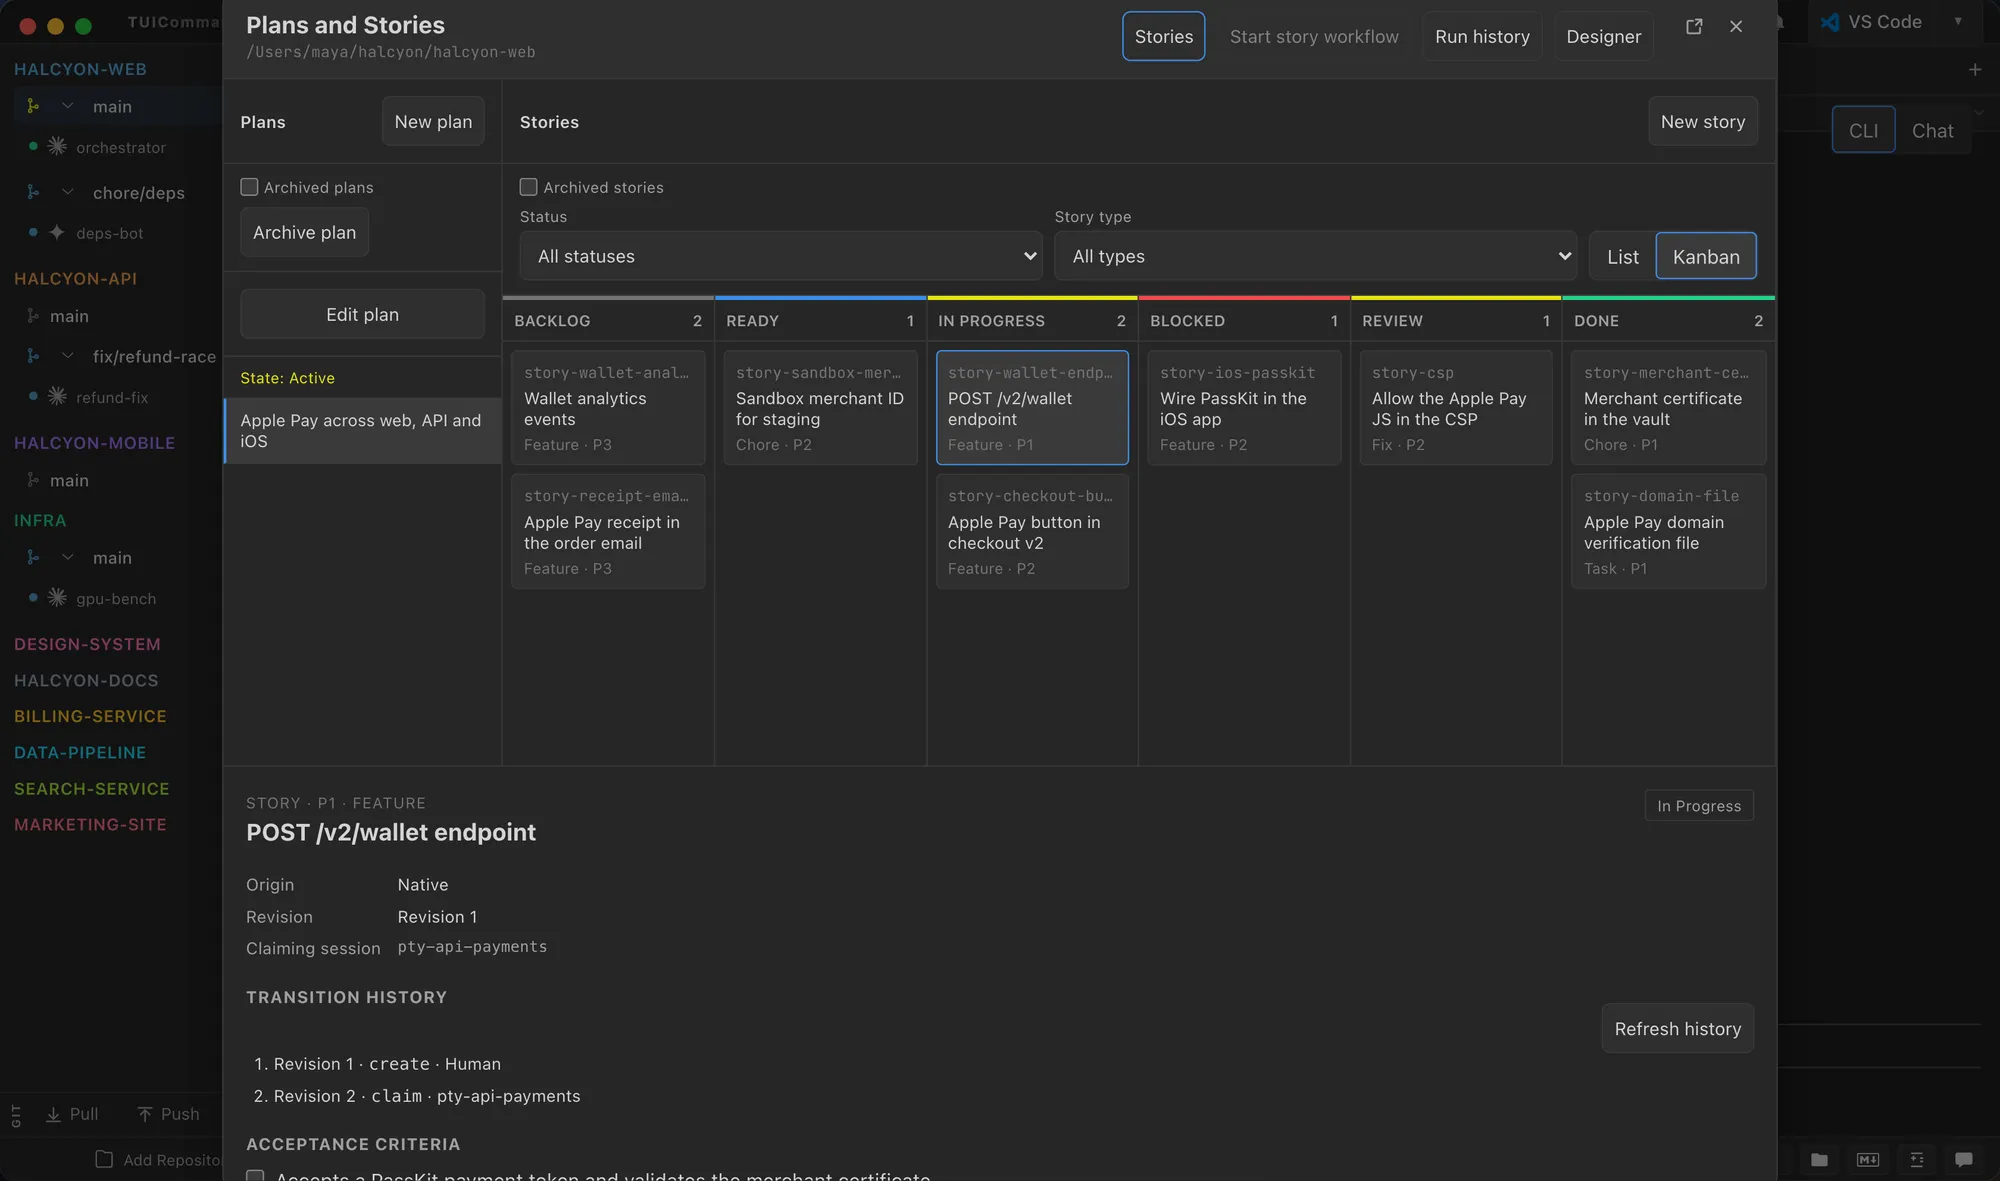Open the All statuses dropdown
This screenshot has height=1181, width=2000.
pyautogui.click(x=780, y=256)
